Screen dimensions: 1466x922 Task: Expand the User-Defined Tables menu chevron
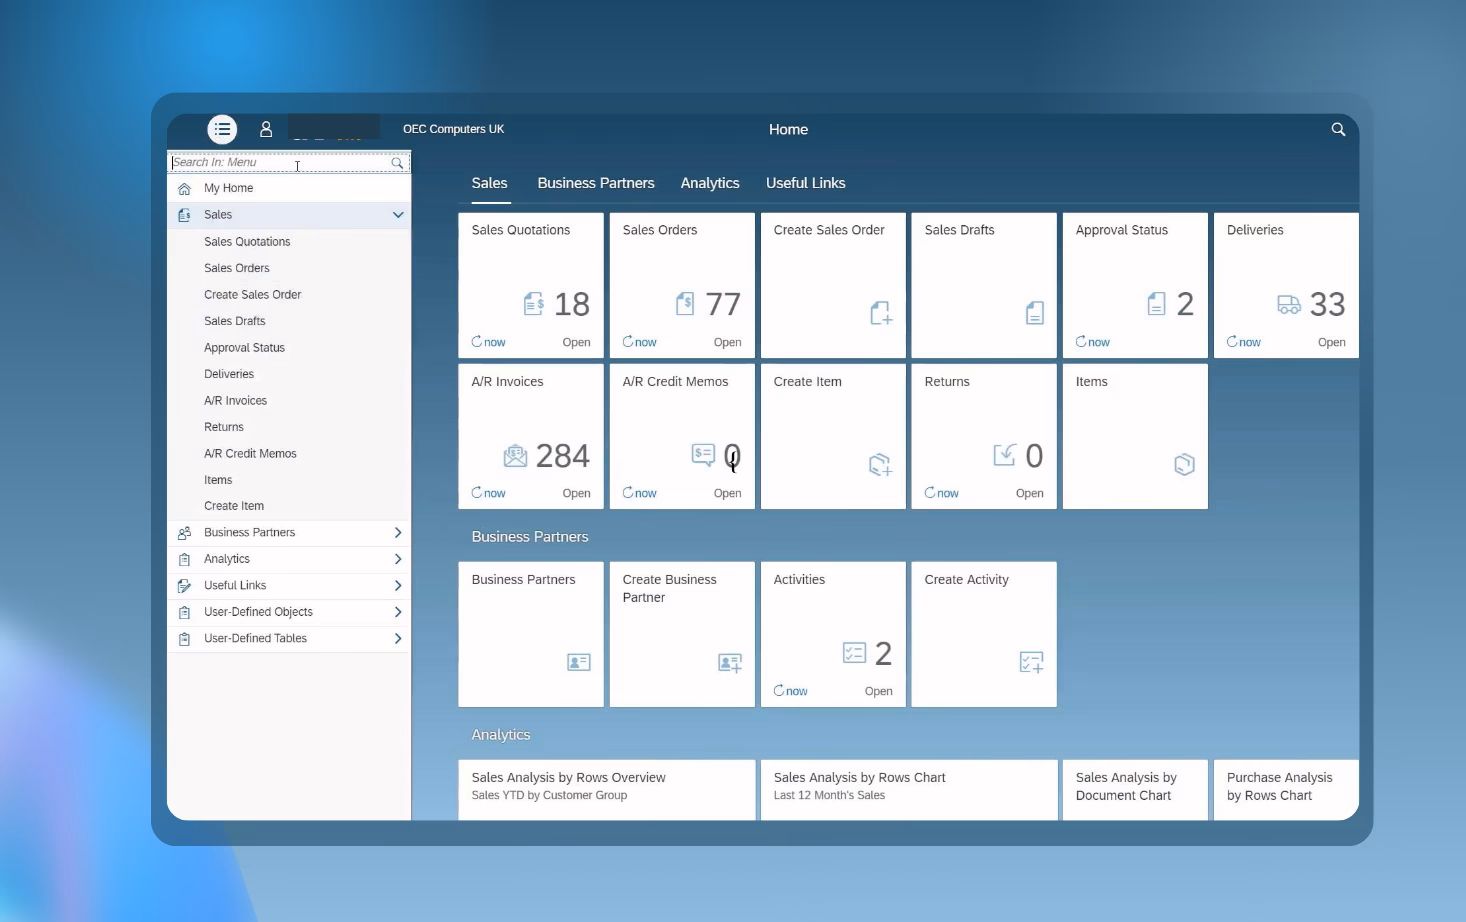coord(398,639)
